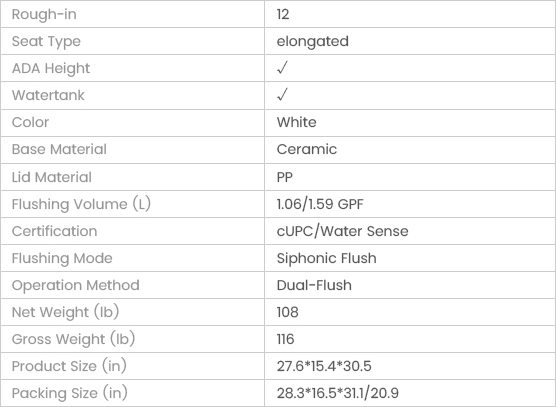Select the product size 27.6*15.4*30.5
Screen dimensions: 556x407
(324, 366)
